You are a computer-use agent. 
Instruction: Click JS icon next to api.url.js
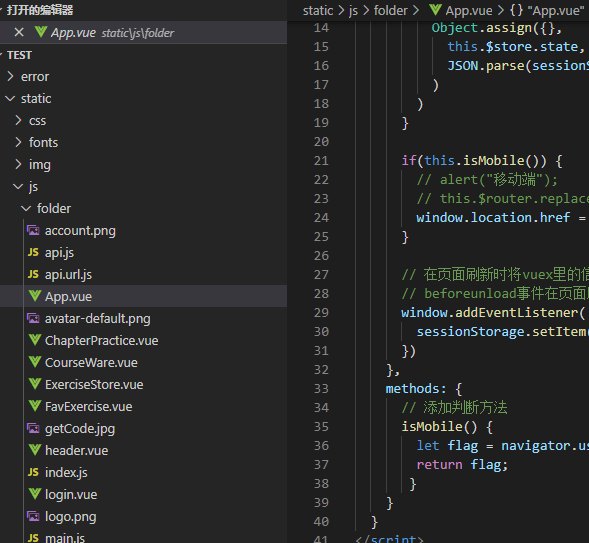pos(33,275)
